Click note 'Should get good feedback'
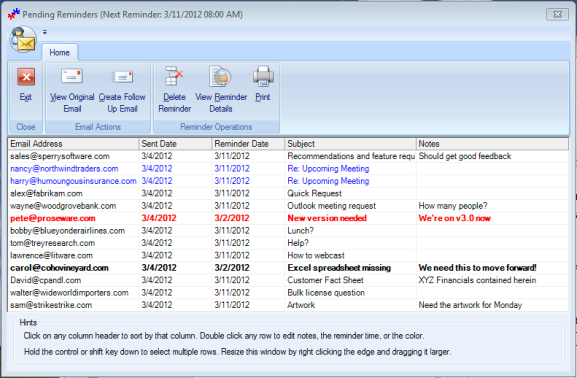This screenshot has height=378, width=577. point(465,156)
